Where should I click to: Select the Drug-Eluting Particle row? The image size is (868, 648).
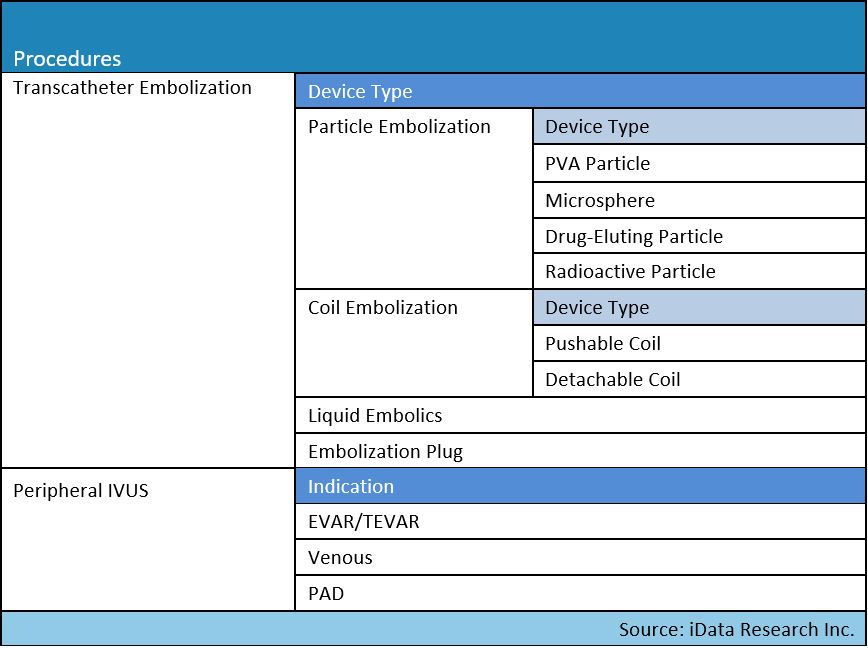699,236
